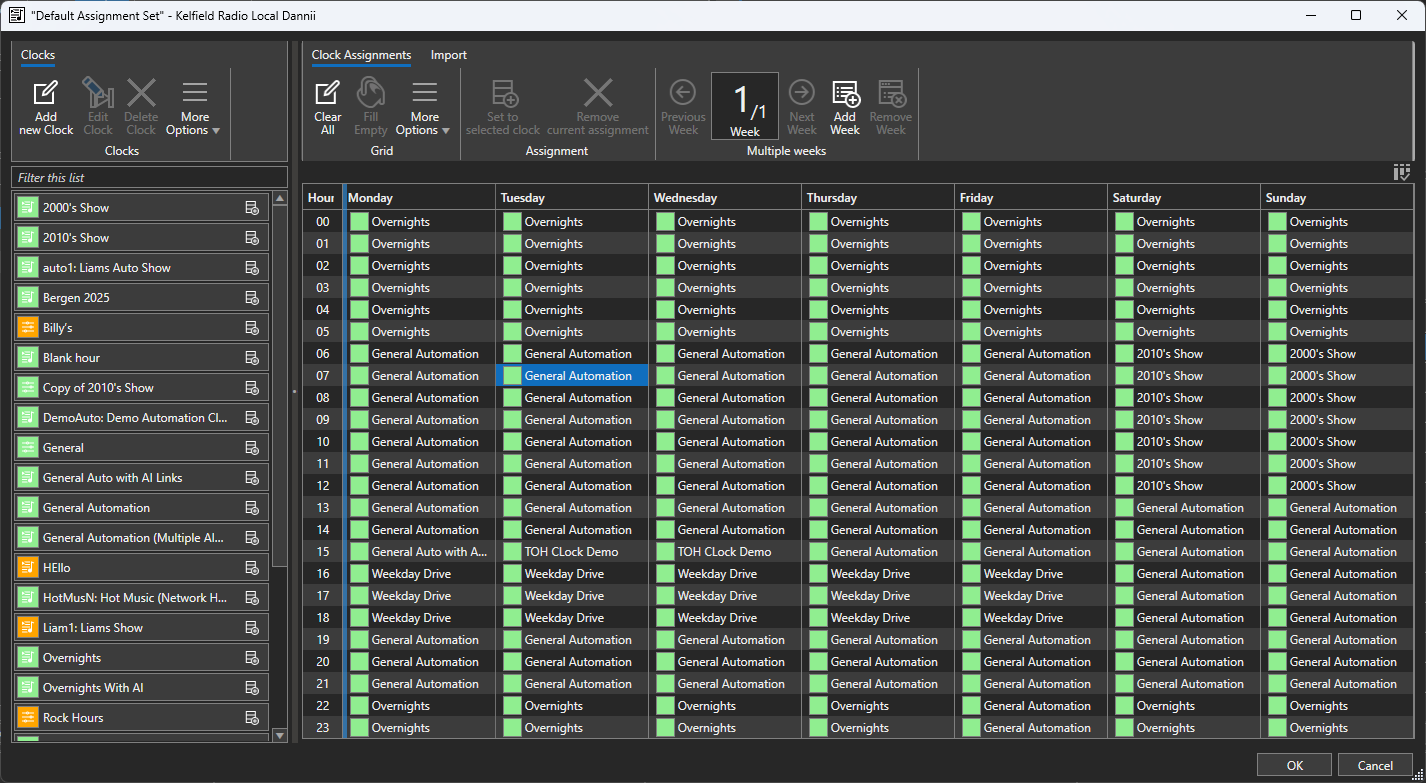Click the Remove Week icon
This screenshot has height=783, width=1426.
pos(891,94)
